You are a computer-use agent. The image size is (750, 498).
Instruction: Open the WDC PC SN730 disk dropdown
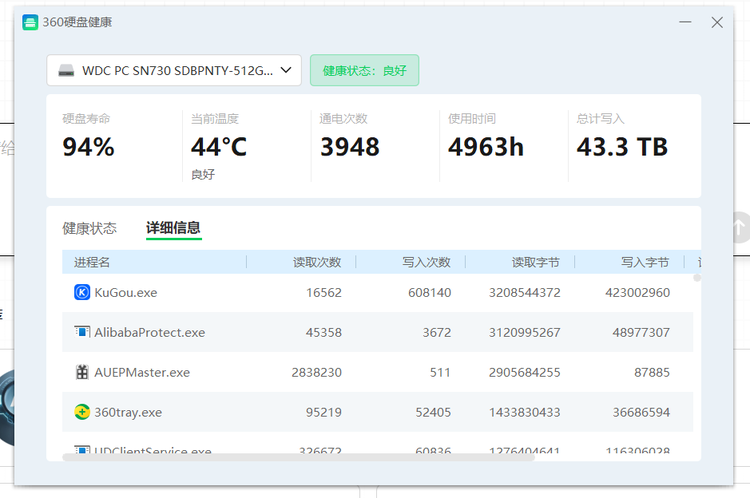tap(174, 71)
